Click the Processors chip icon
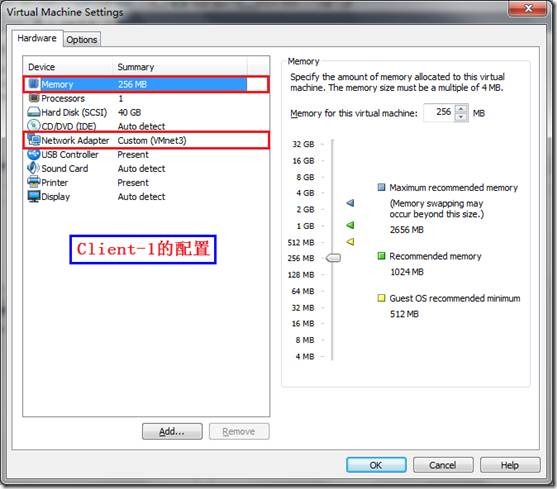This screenshot has width=557, height=489. (x=34, y=98)
